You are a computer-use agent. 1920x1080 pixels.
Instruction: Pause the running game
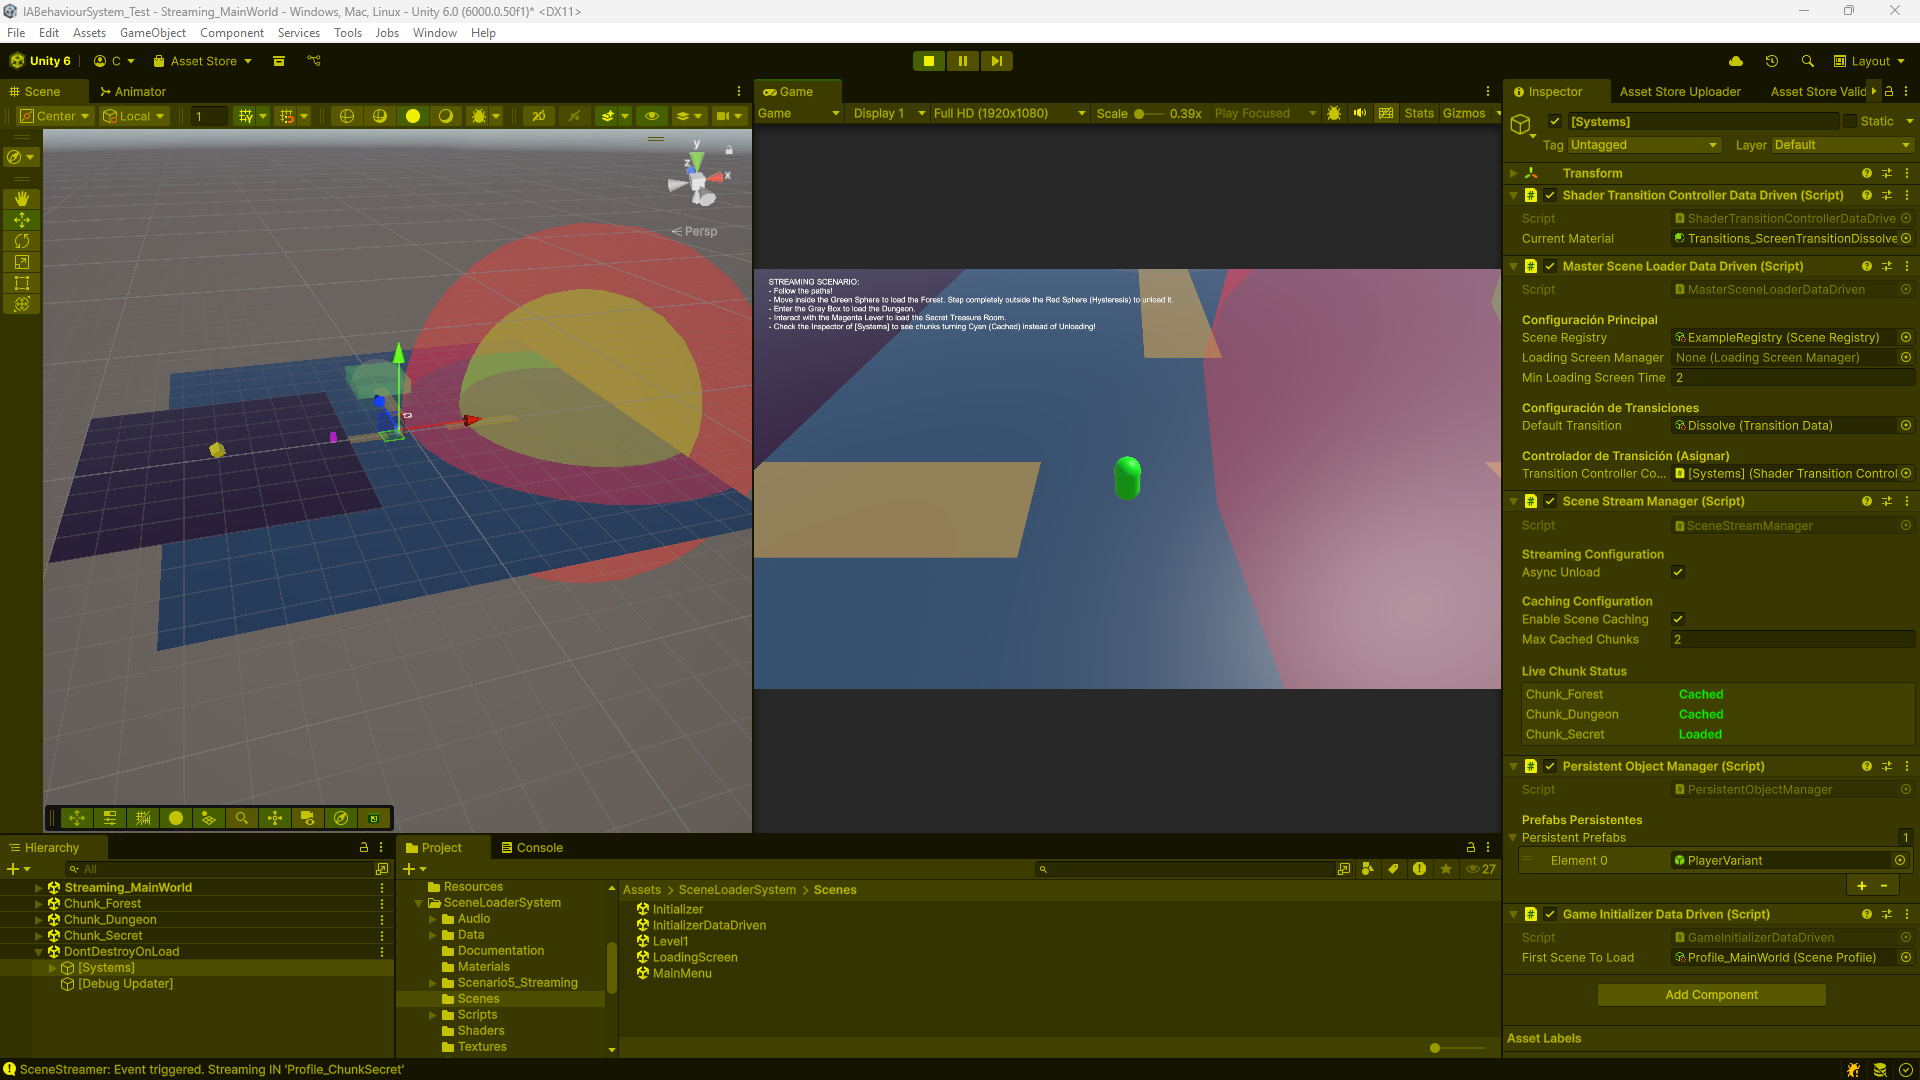963,61
